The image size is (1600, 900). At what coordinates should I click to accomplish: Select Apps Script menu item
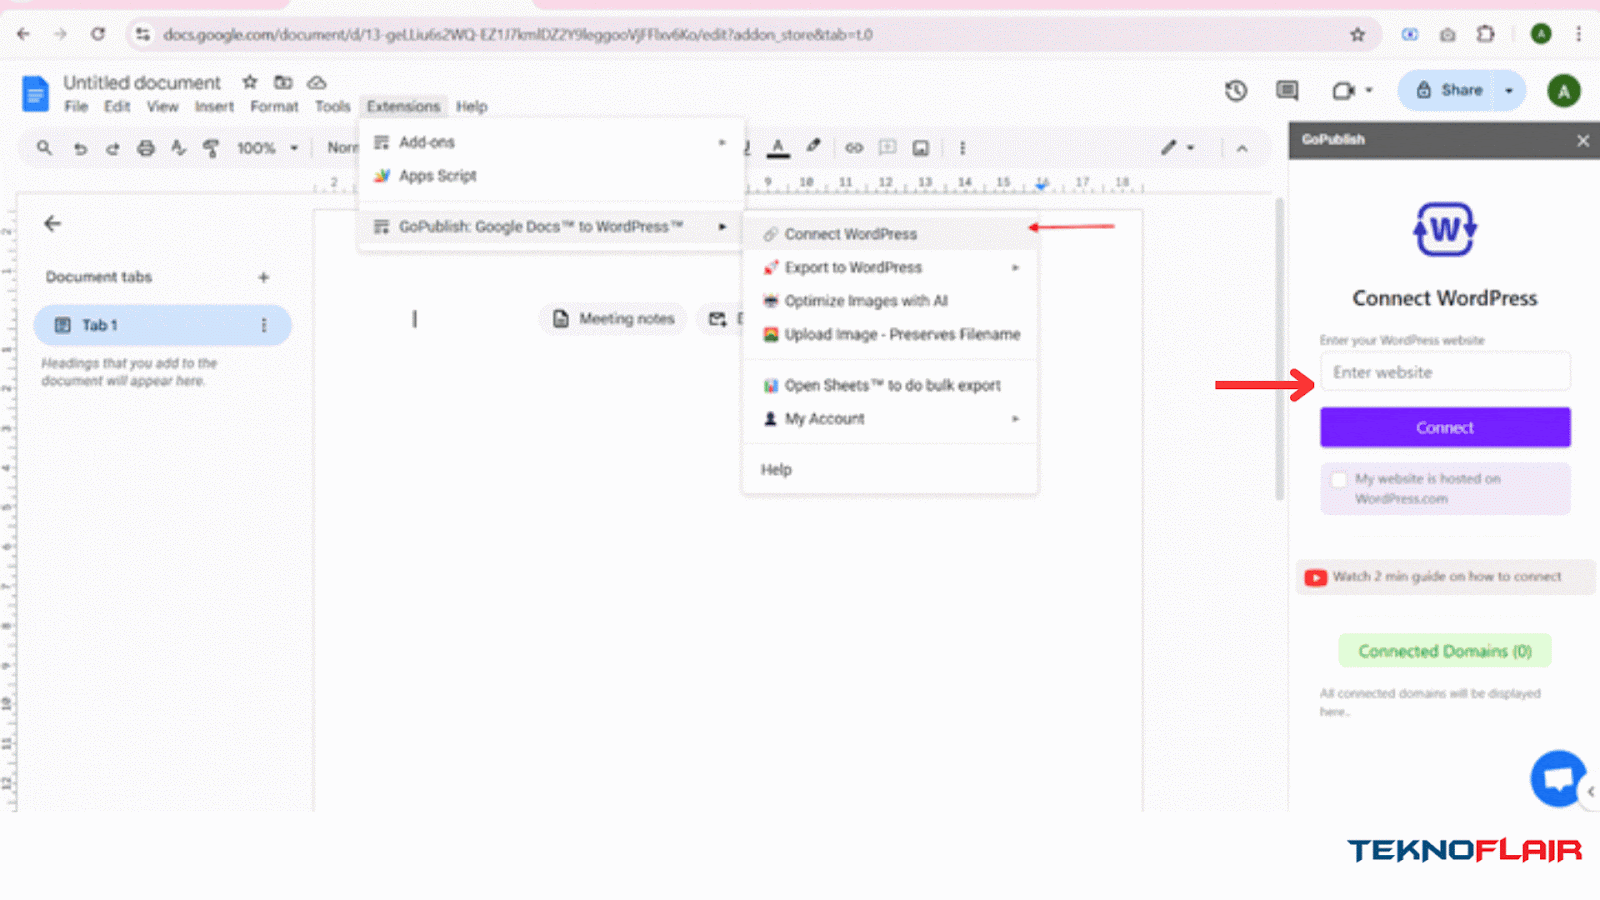pyautogui.click(x=550, y=176)
